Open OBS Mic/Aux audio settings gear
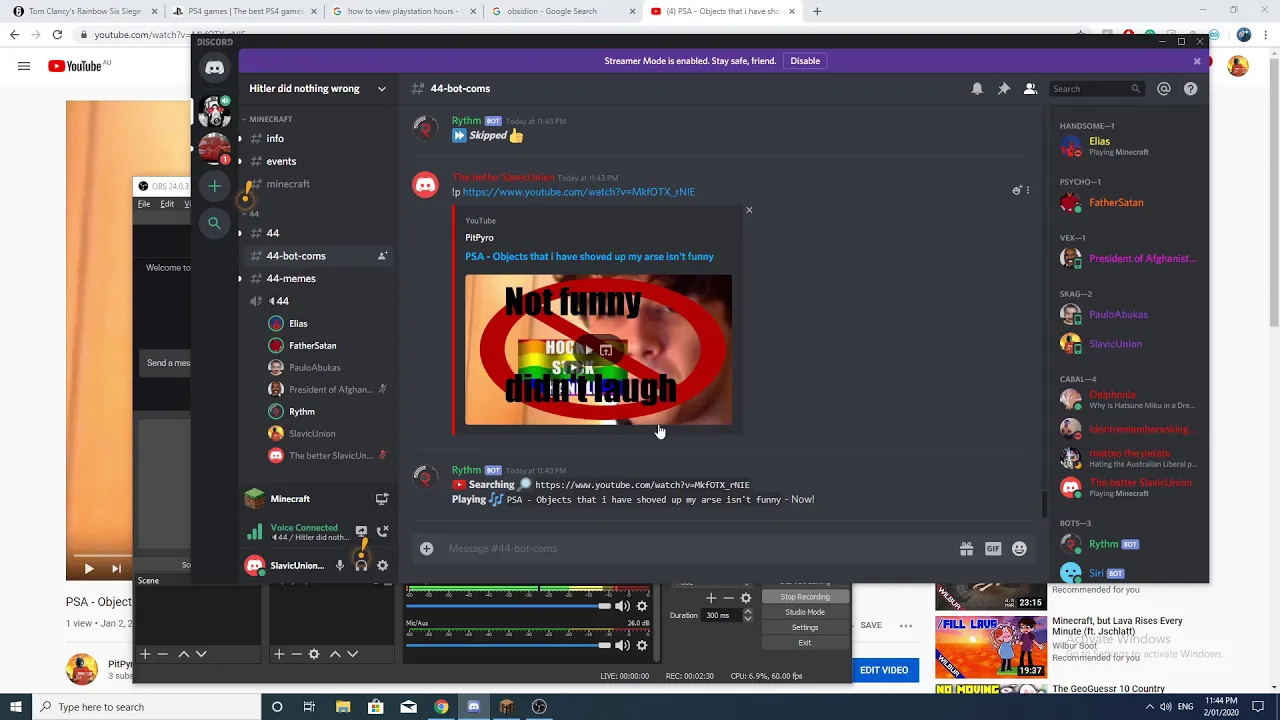The width and height of the screenshot is (1280, 720). [642, 645]
